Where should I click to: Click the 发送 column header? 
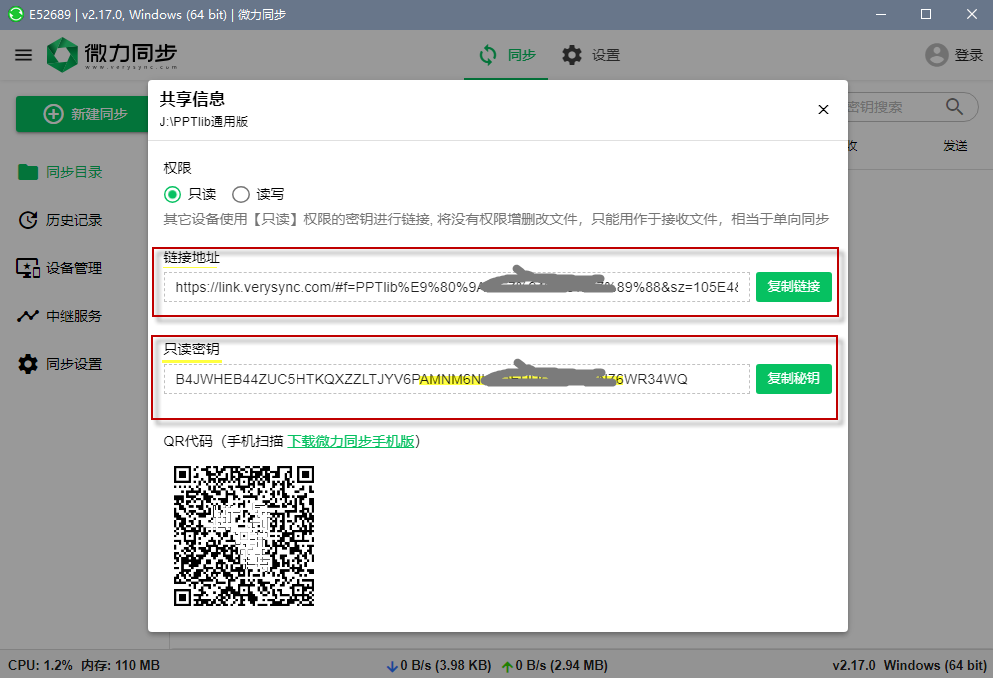coord(955,146)
